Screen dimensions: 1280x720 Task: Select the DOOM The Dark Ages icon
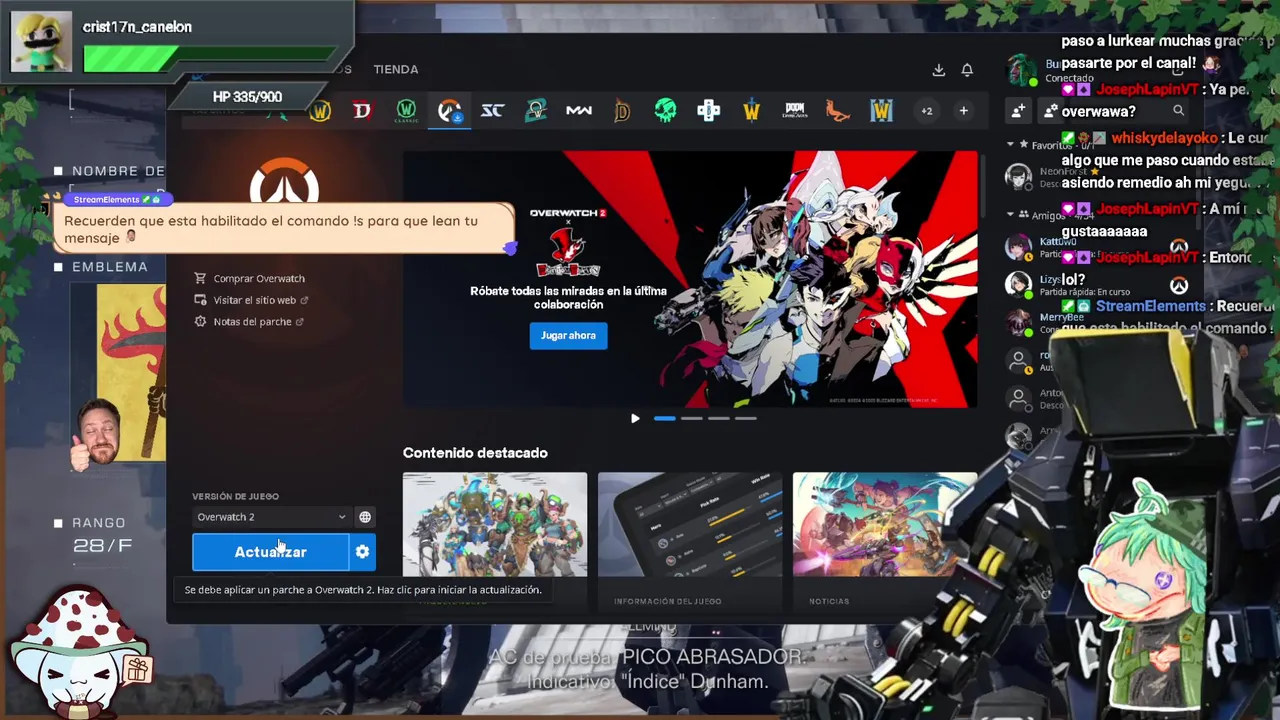pos(795,111)
